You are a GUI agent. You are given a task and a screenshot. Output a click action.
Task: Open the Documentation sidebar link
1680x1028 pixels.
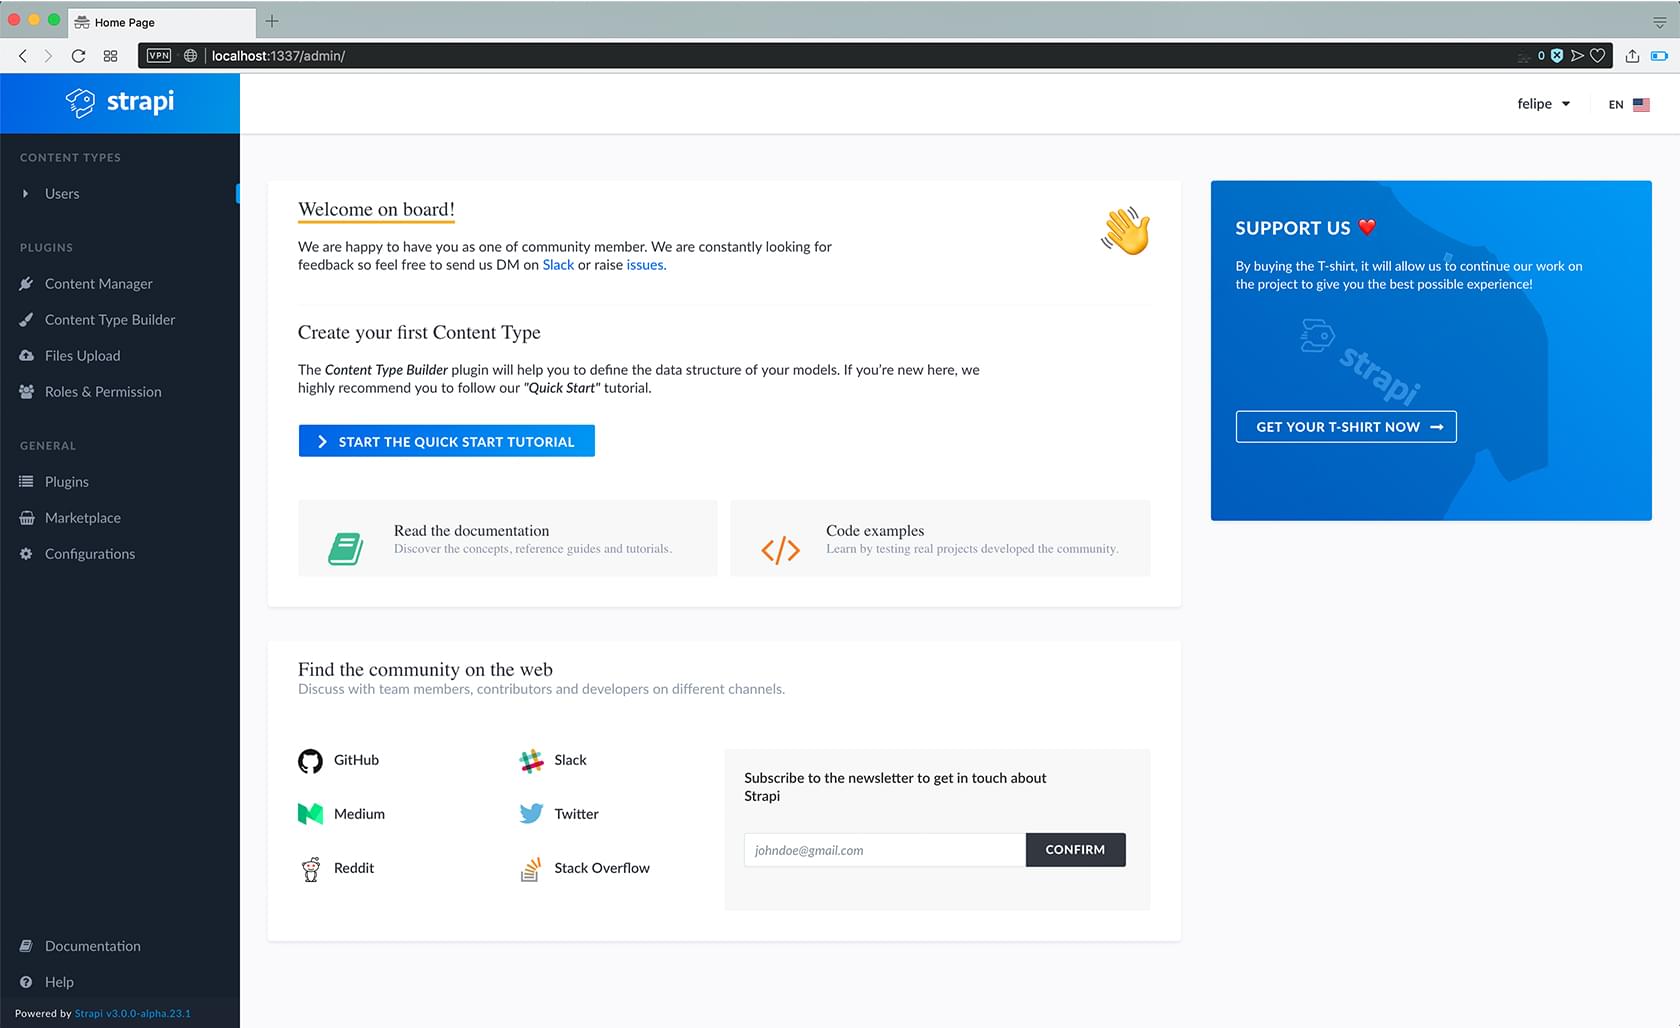[92, 946]
